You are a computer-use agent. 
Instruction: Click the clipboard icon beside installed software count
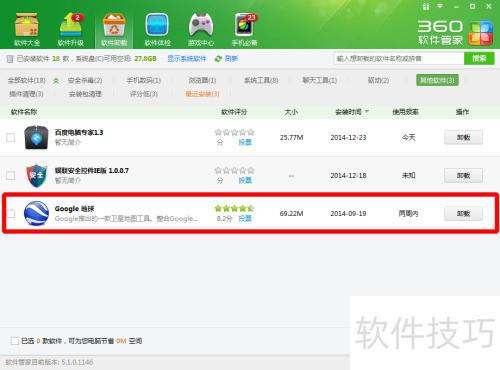(10, 59)
